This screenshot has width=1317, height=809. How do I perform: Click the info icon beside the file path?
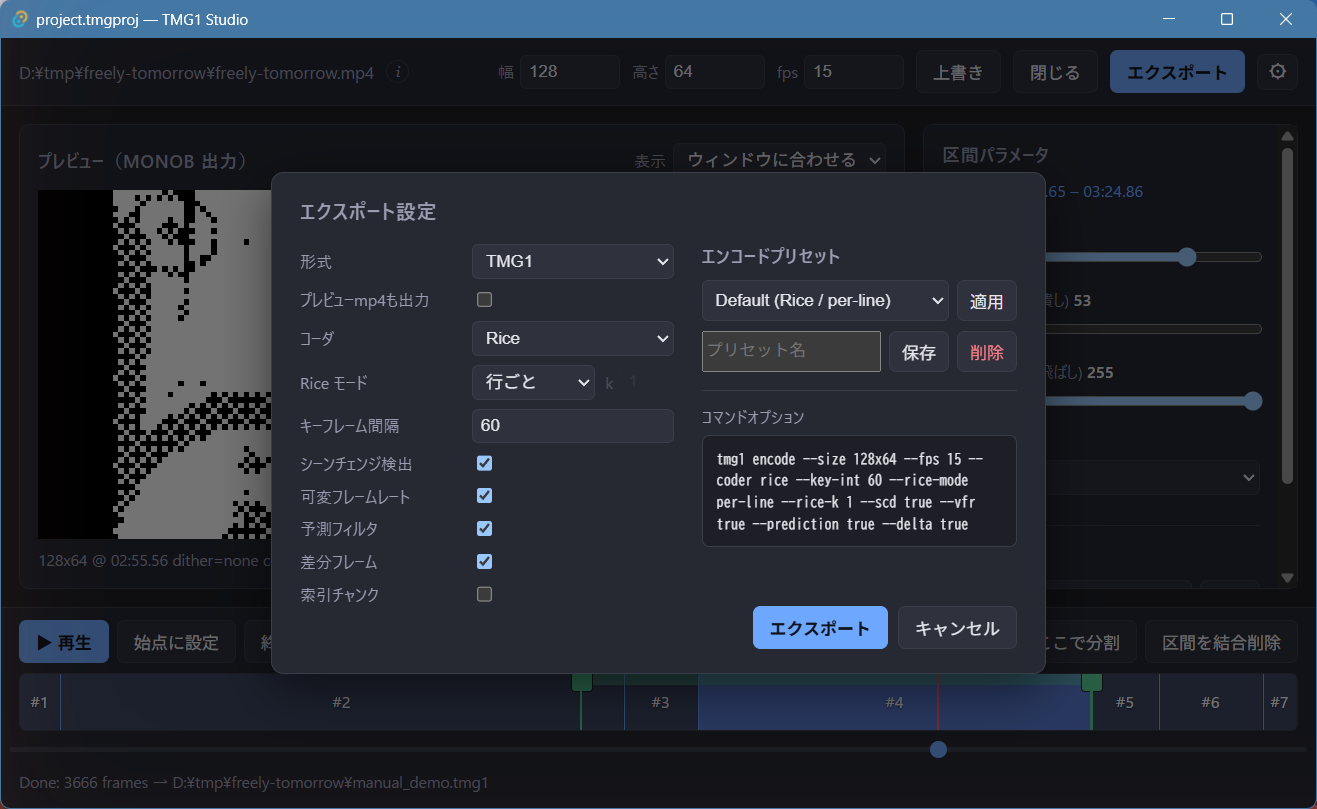(398, 72)
